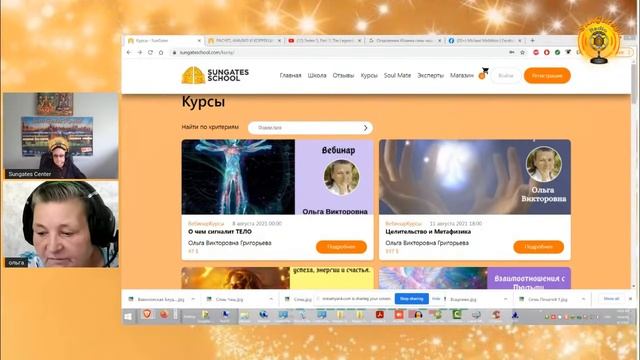Open Магазин in site navigation

462,76
